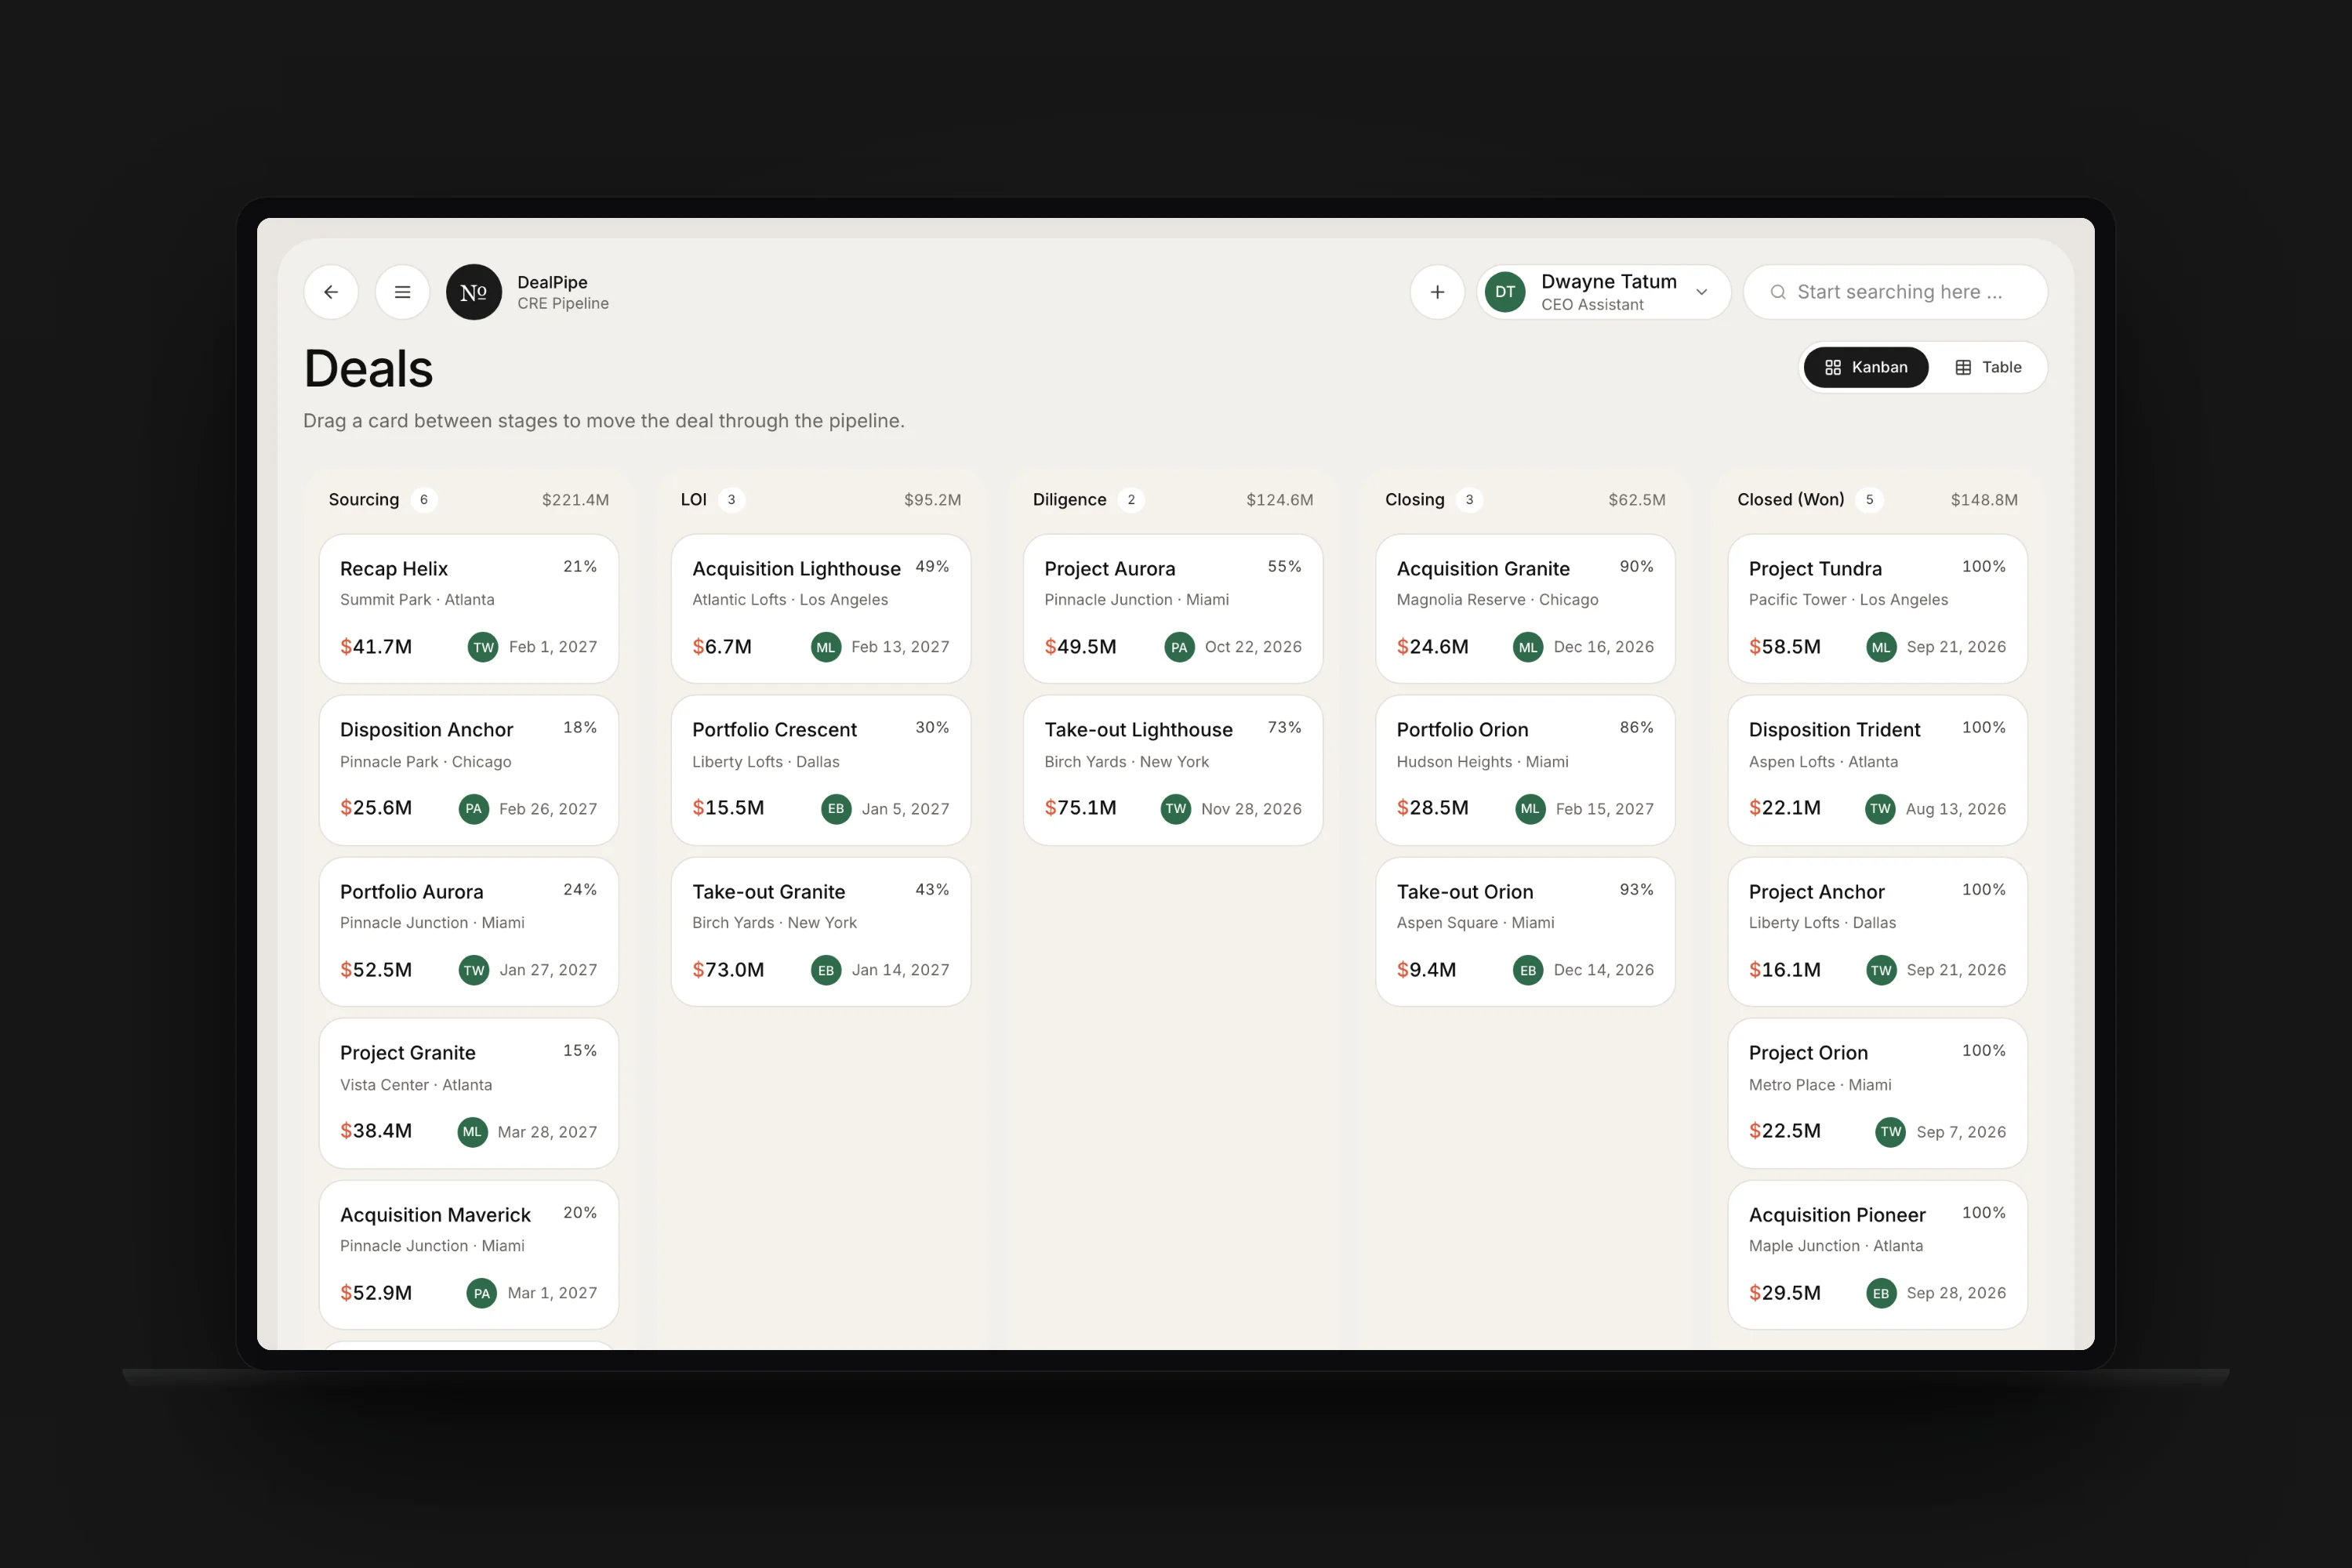The image size is (2352, 1568).
Task: Select the LOI column header
Action: [693, 499]
